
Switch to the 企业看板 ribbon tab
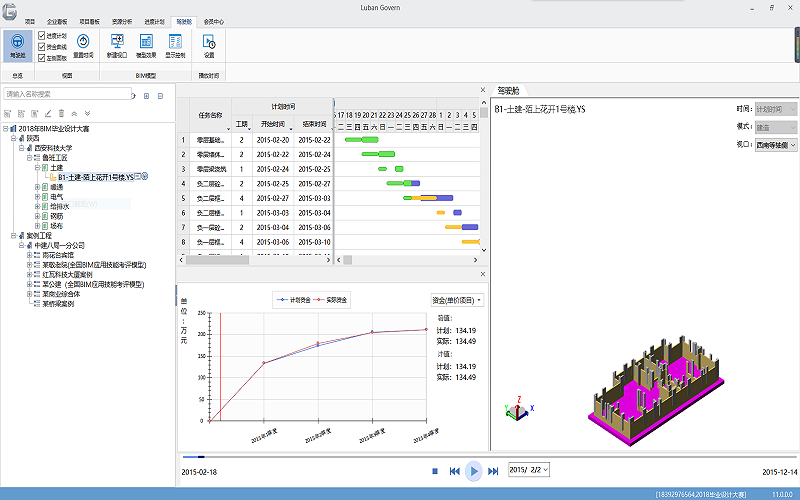click(57, 22)
